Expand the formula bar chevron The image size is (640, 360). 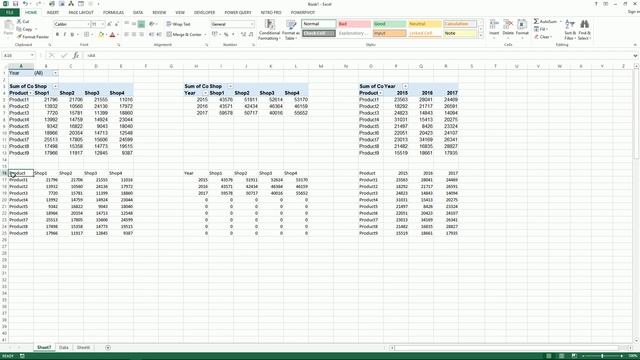(x=635, y=55)
